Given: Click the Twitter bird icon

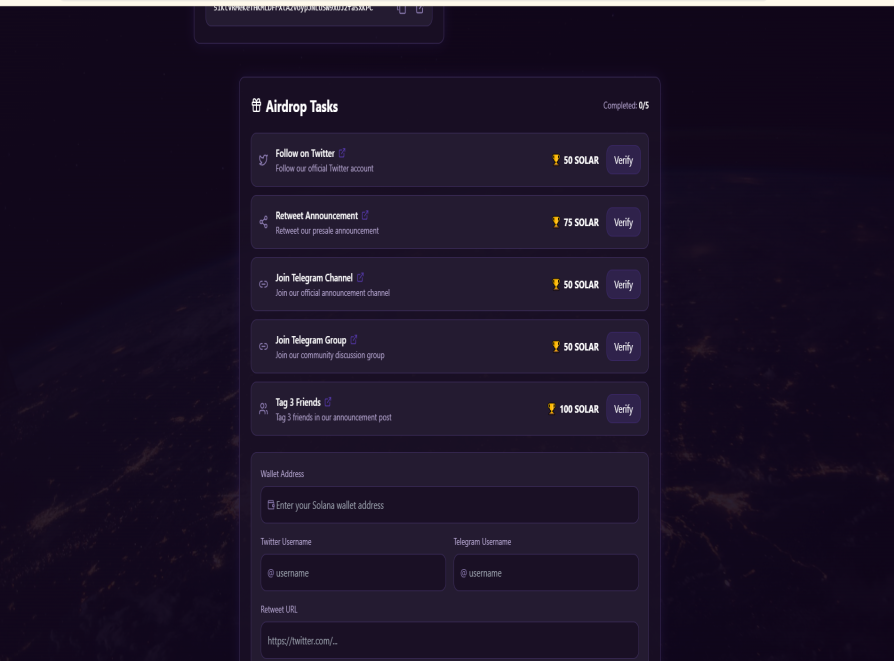Looking at the screenshot, I should pyautogui.click(x=263, y=160).
